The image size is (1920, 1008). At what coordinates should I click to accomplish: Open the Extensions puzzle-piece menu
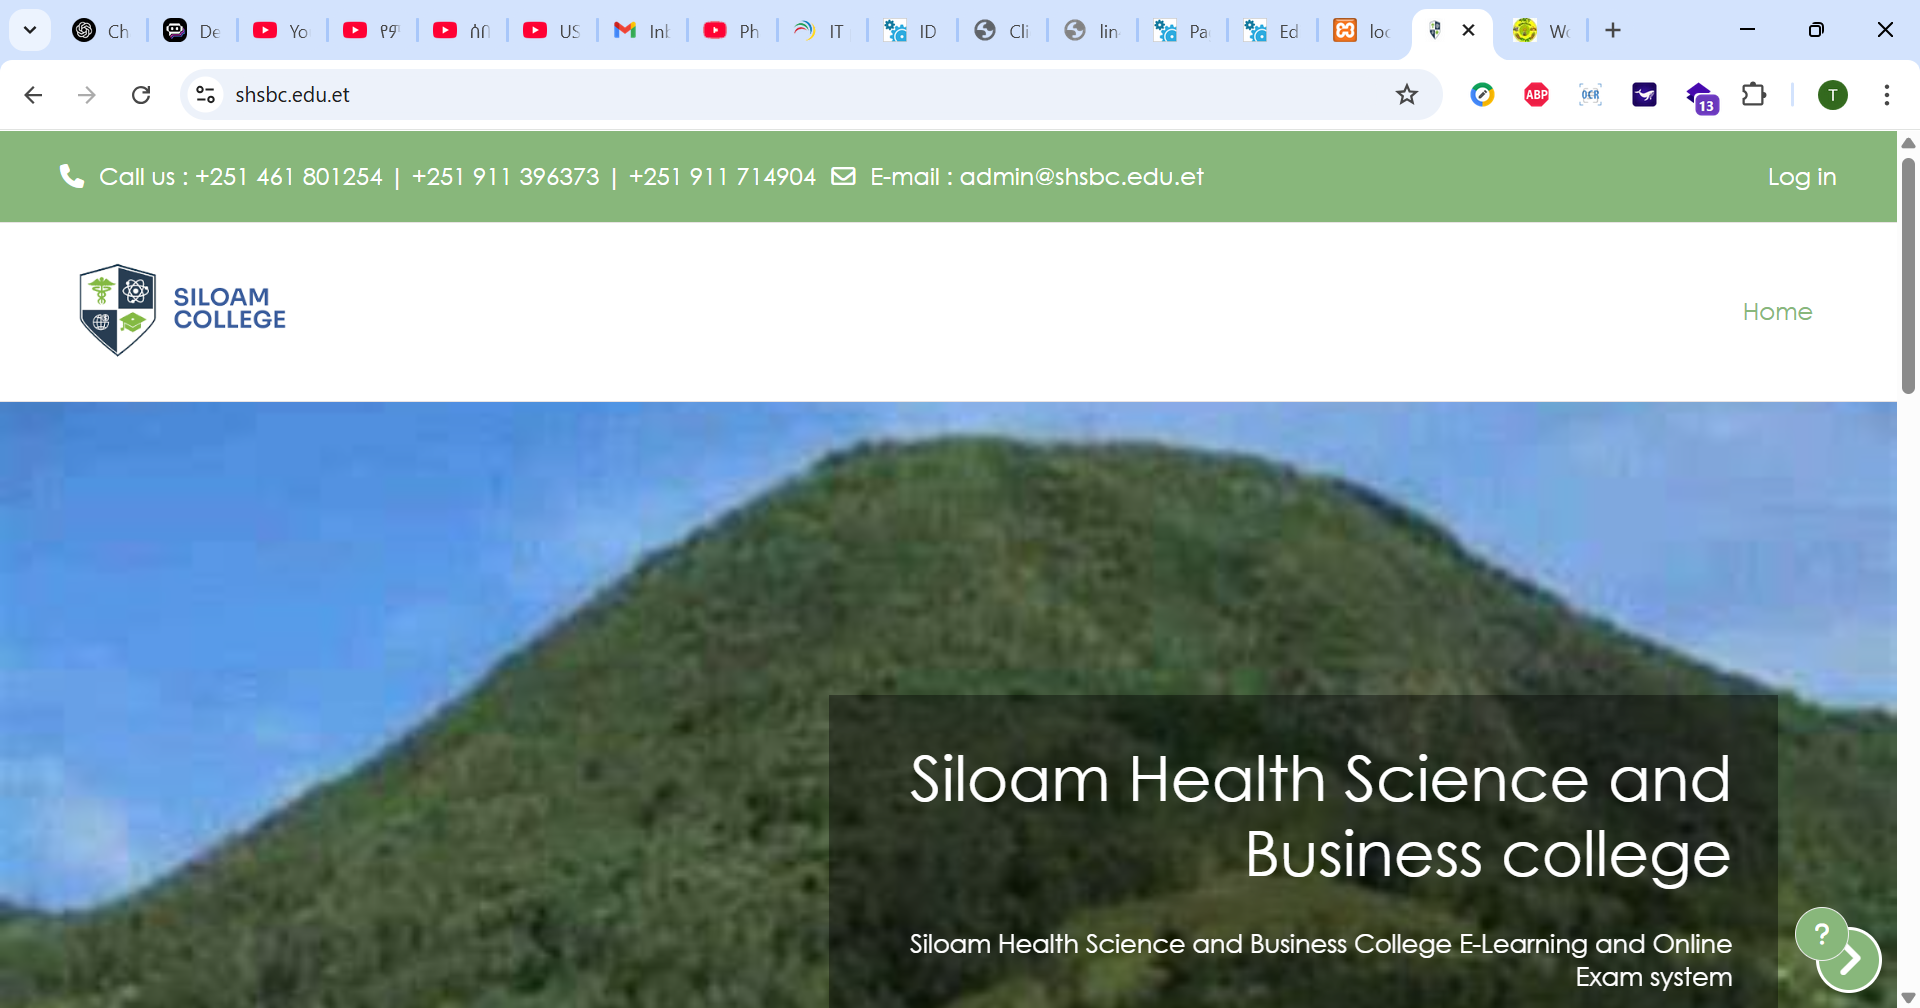[1754, 94]
